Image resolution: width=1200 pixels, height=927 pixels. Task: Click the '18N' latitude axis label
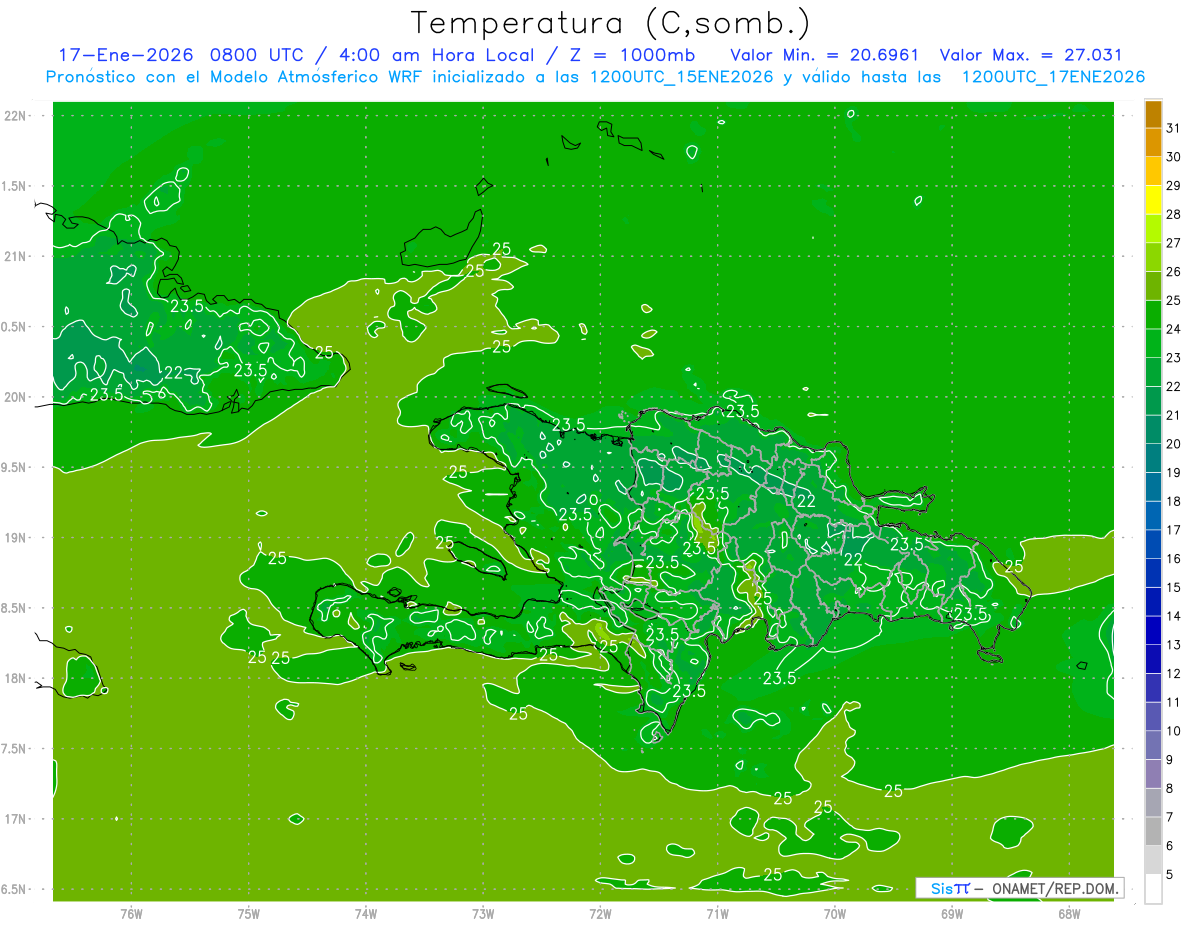click(17, 679)
